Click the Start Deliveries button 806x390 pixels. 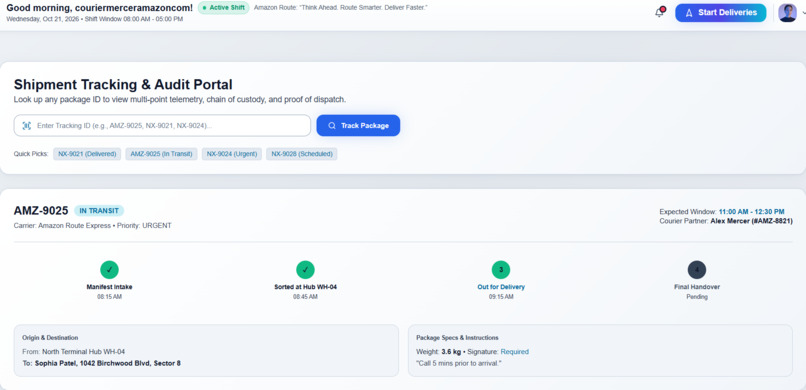coord(720,13)
